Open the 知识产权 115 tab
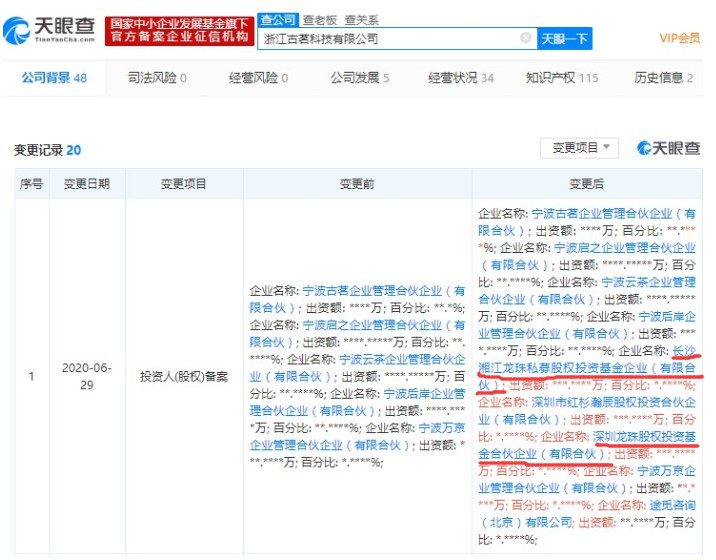Screen dimensions: 716x560 [x=562, y=78]
